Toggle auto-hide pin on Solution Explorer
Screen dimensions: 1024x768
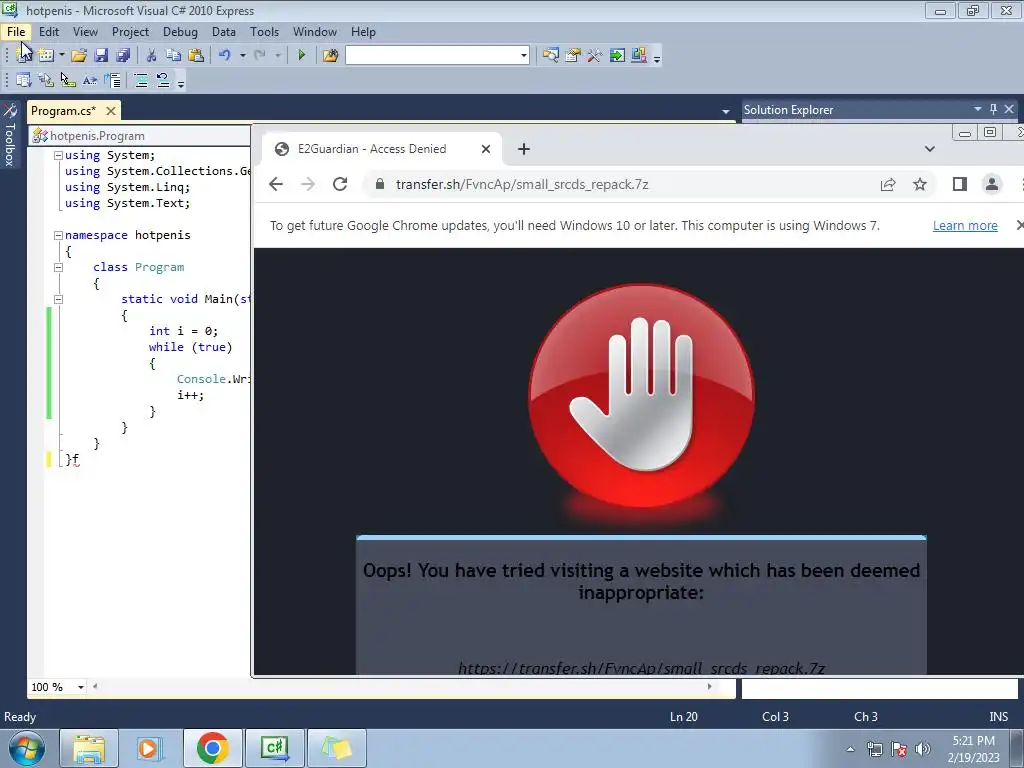(x=993, y=109)
